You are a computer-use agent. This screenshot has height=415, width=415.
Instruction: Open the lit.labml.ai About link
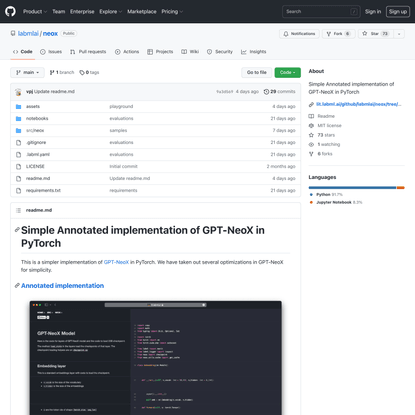point(359,104)
